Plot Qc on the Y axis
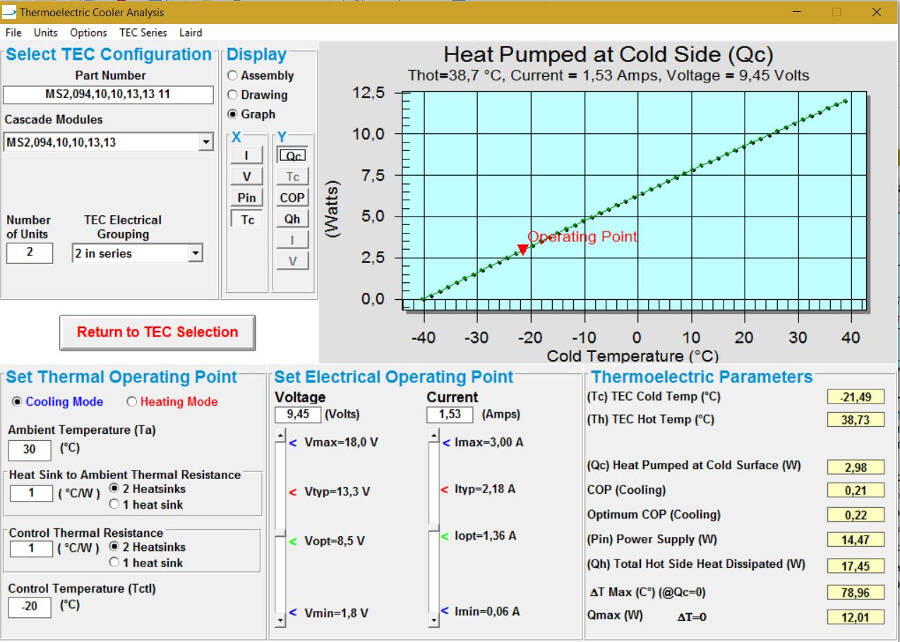 tap(291, 155)
